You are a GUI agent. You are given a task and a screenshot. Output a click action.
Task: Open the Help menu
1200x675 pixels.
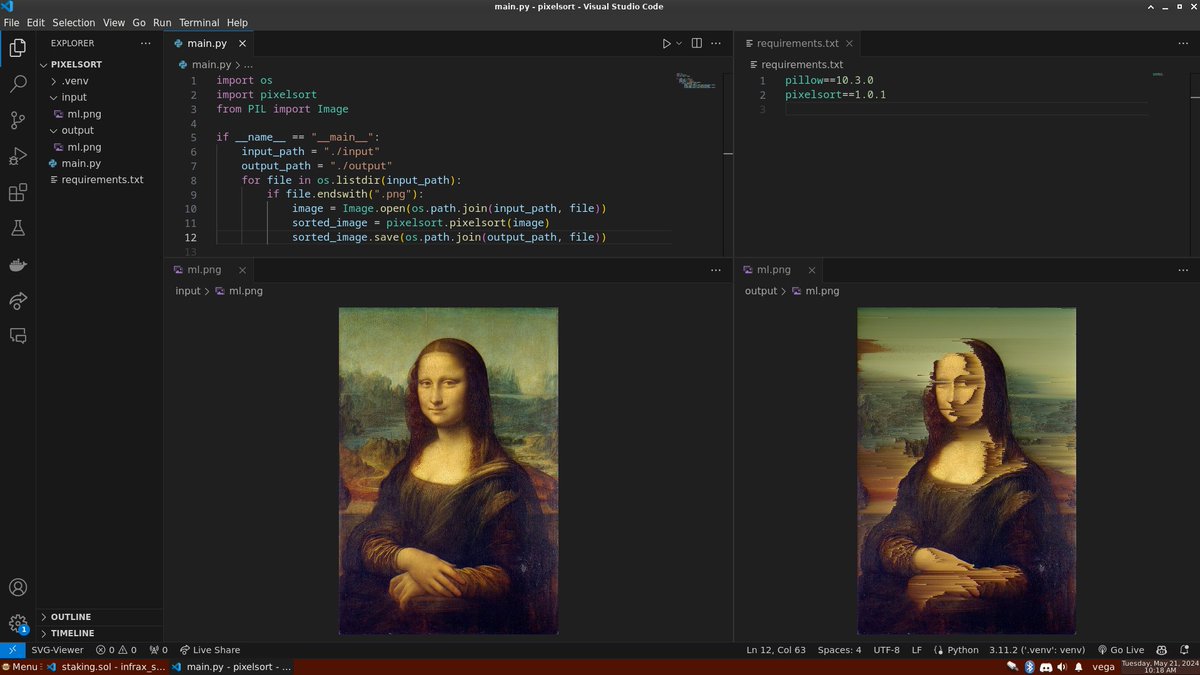pos(237,22)
